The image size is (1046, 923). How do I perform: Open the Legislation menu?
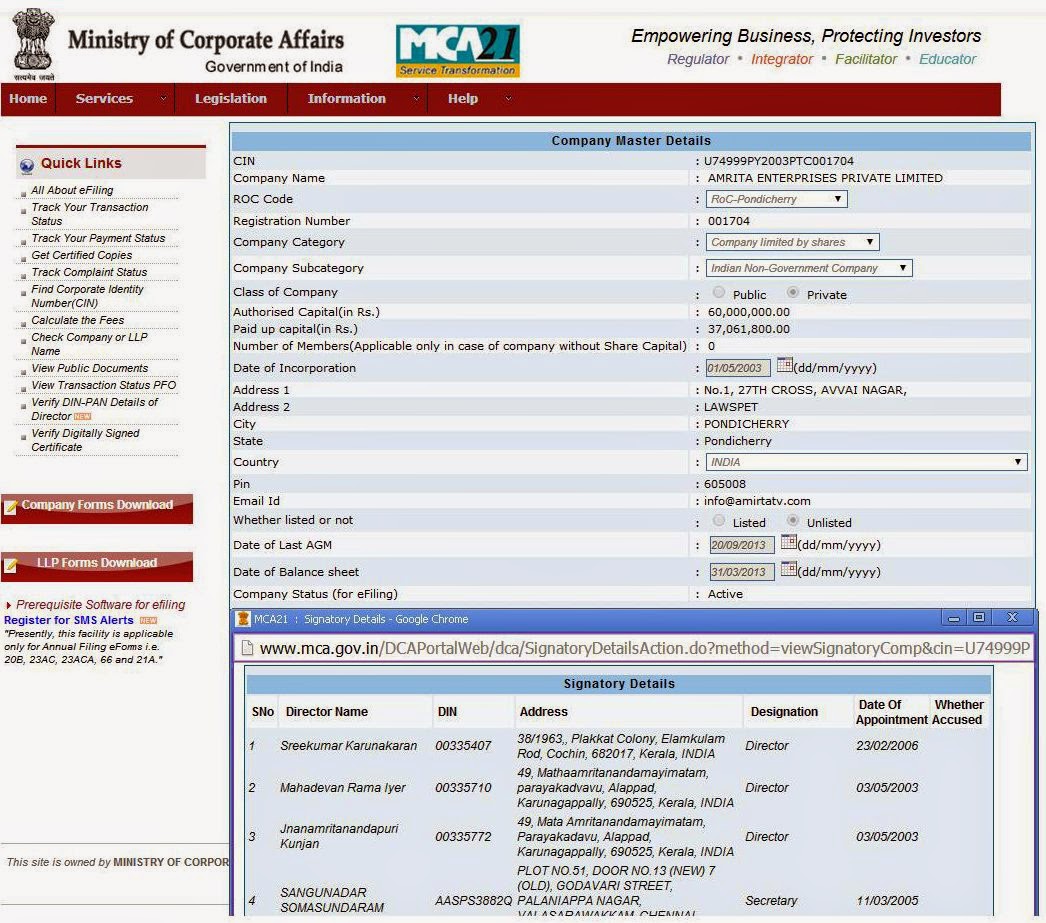tap(231, 99)
